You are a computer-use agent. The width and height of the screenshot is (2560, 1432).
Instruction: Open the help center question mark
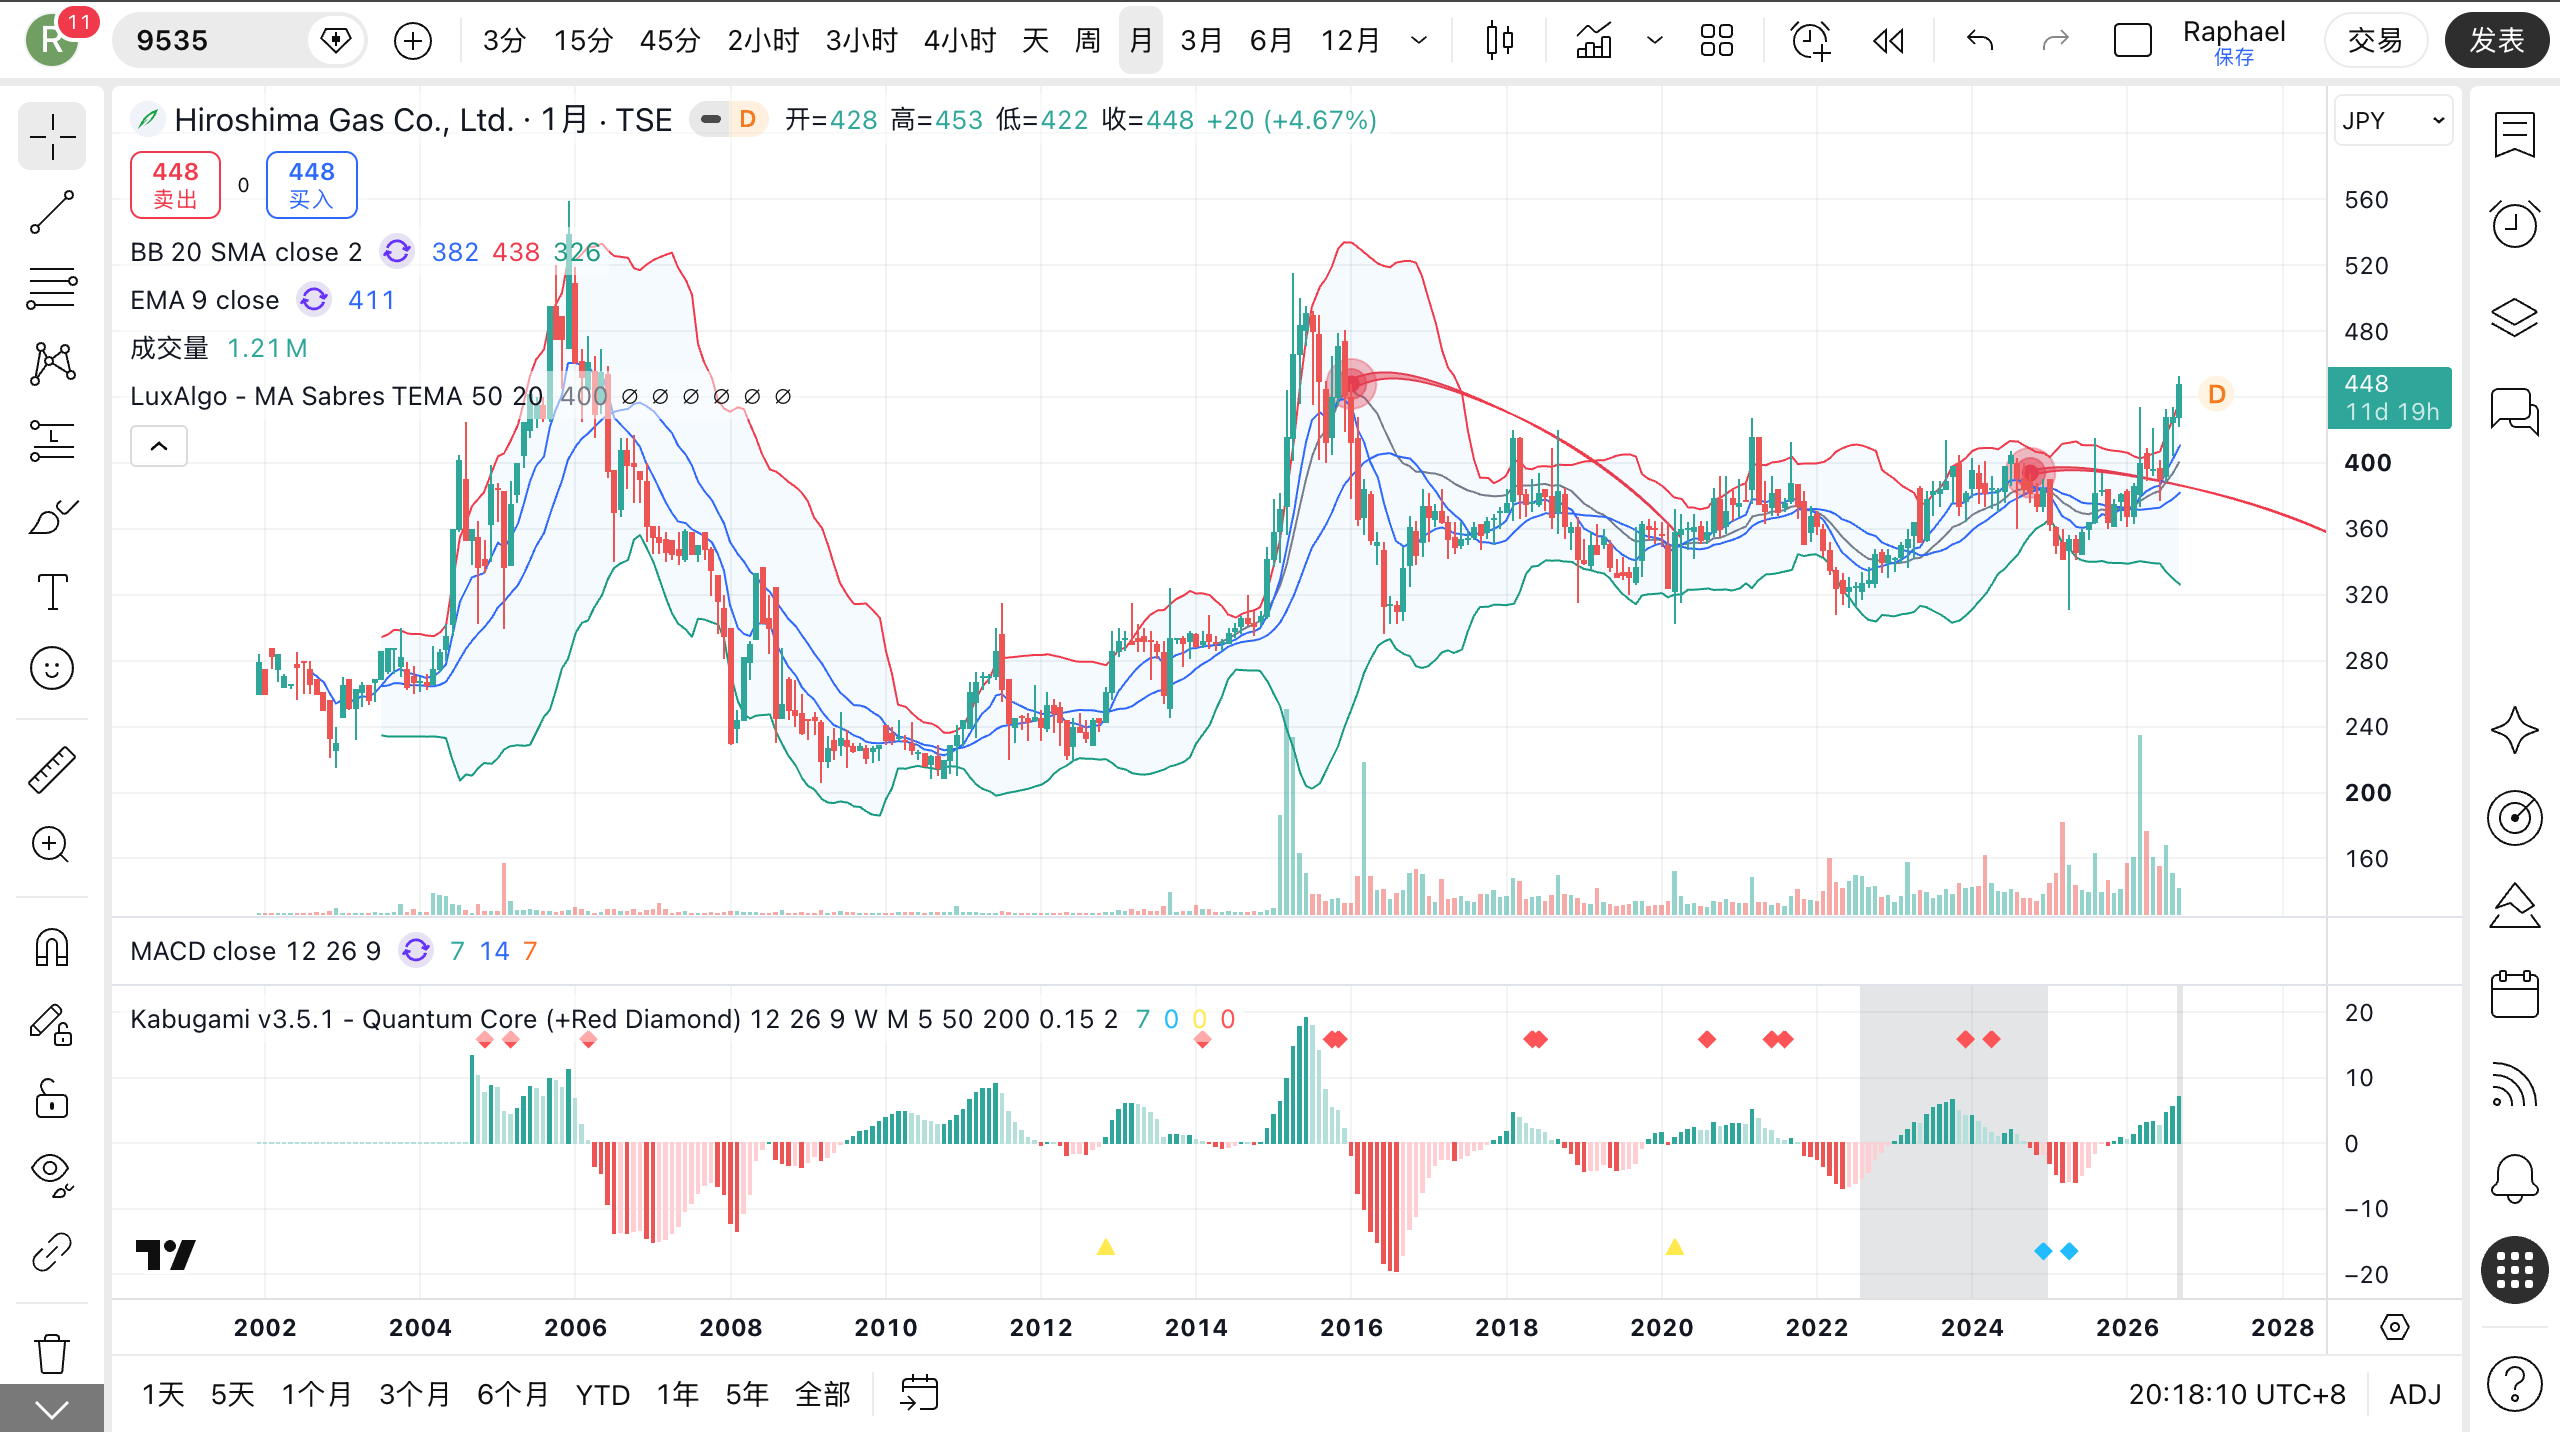point(2514,1384)
